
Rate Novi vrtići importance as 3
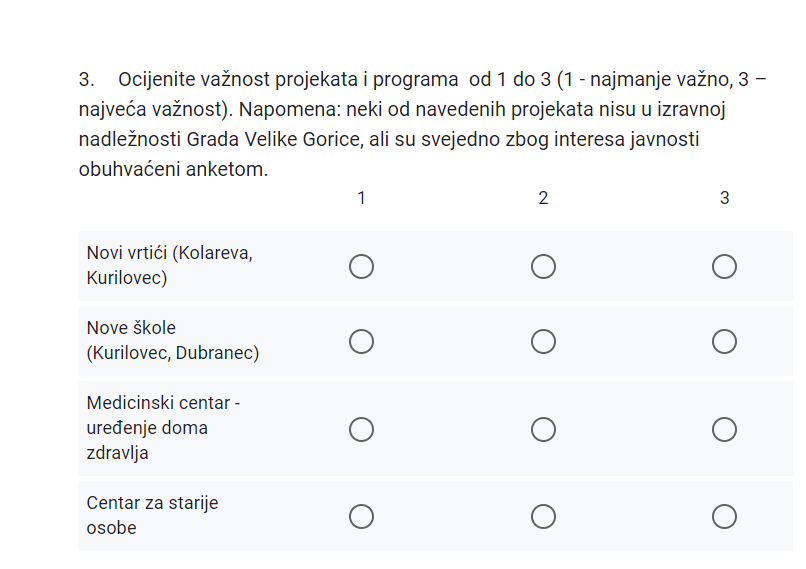(x=724, y=266)
